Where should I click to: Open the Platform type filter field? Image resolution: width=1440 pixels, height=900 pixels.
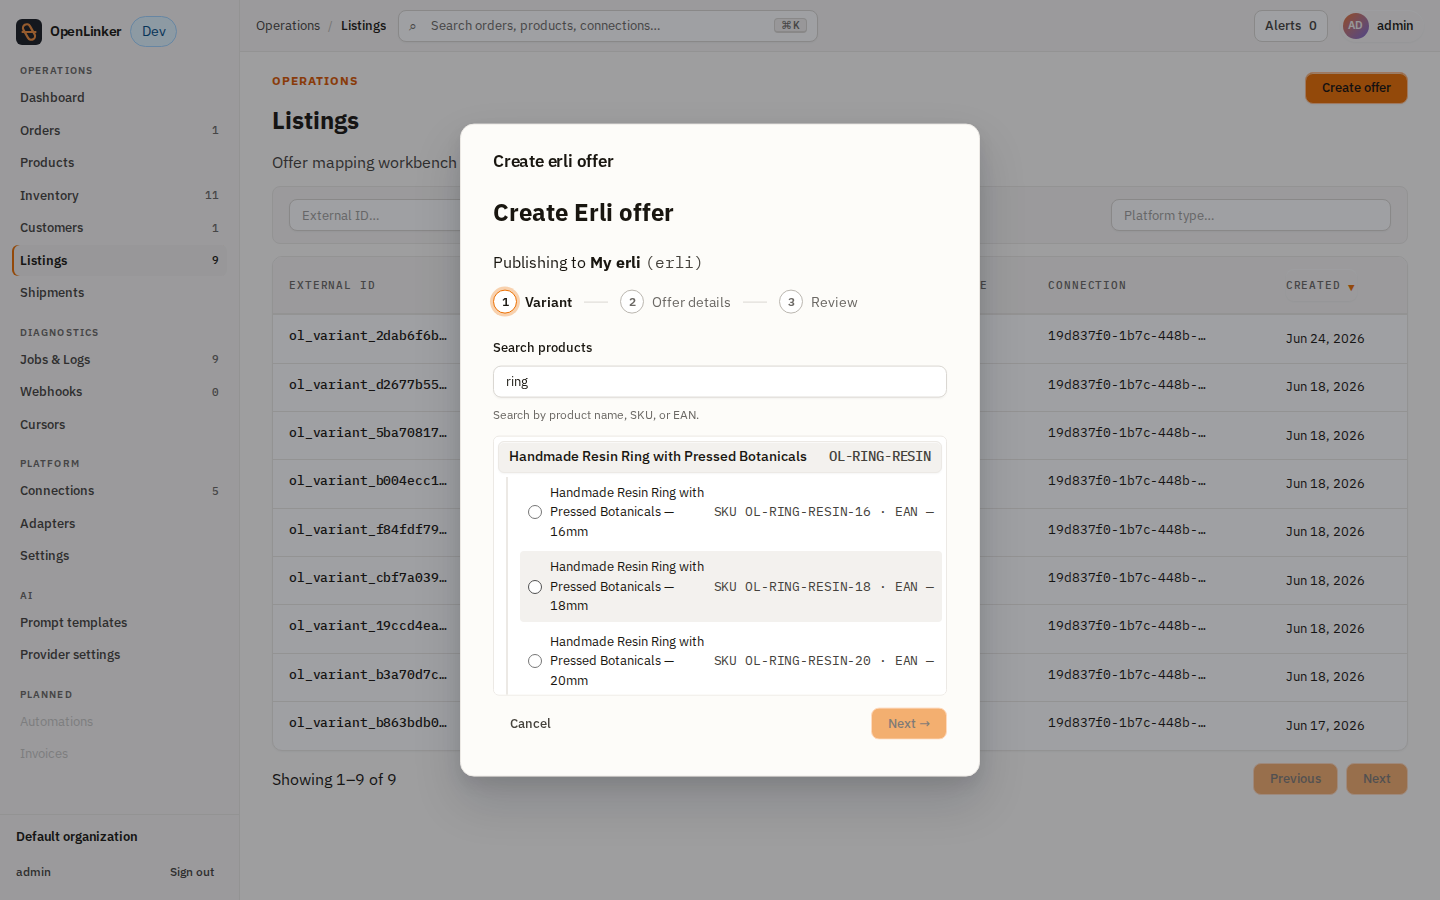pyautogui.click(x=1250, y=215)
